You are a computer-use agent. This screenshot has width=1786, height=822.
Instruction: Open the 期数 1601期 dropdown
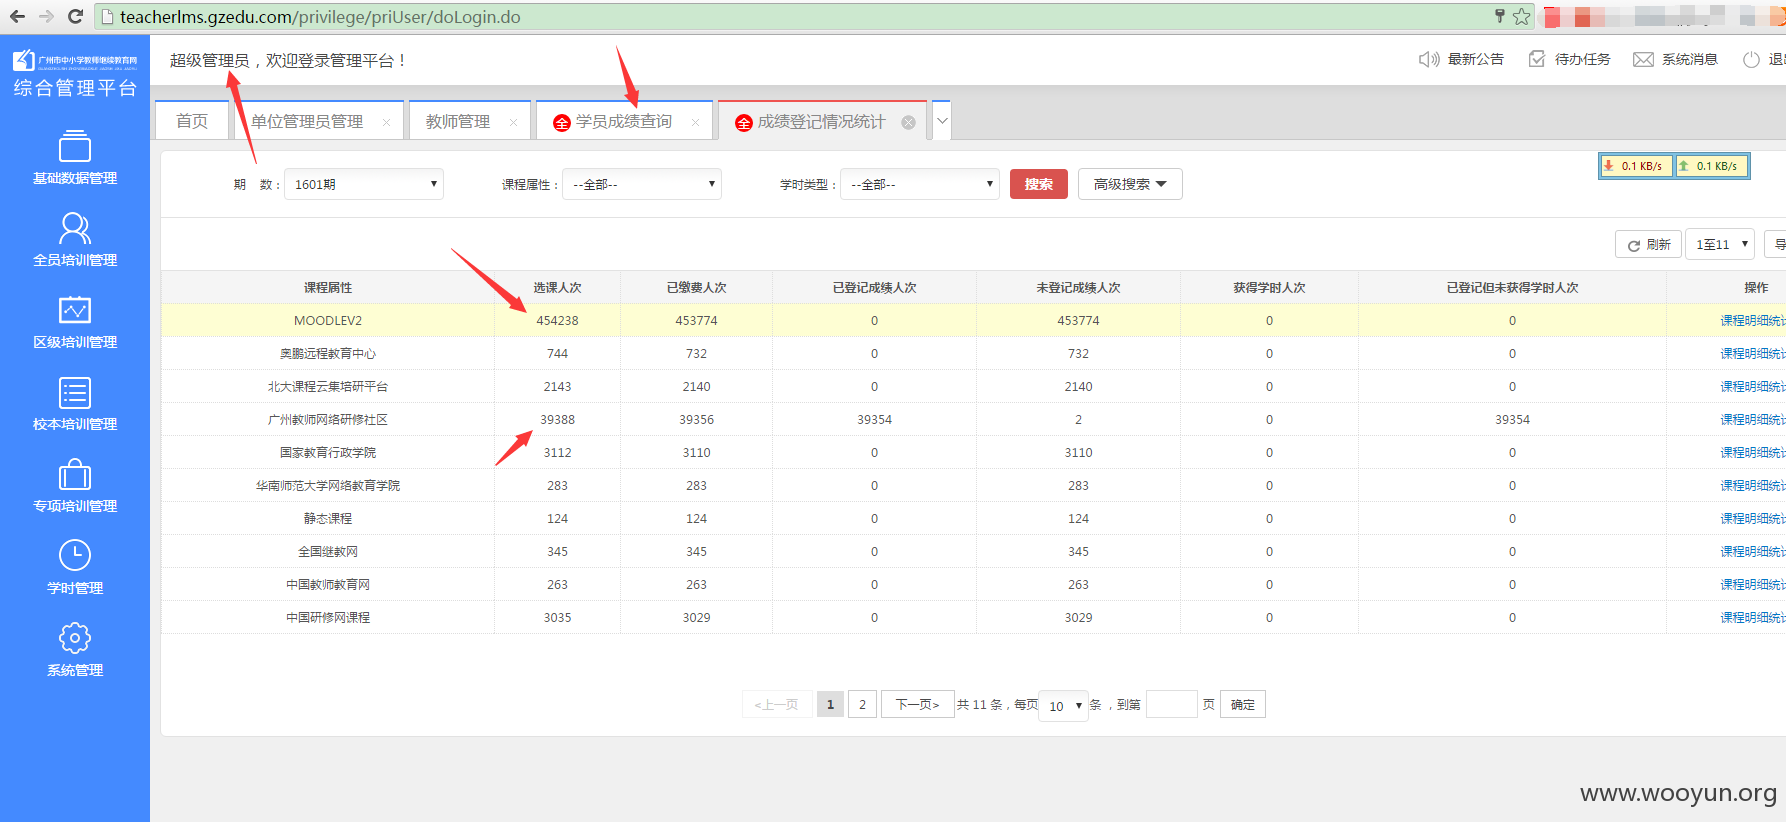(x=364, y=184)
